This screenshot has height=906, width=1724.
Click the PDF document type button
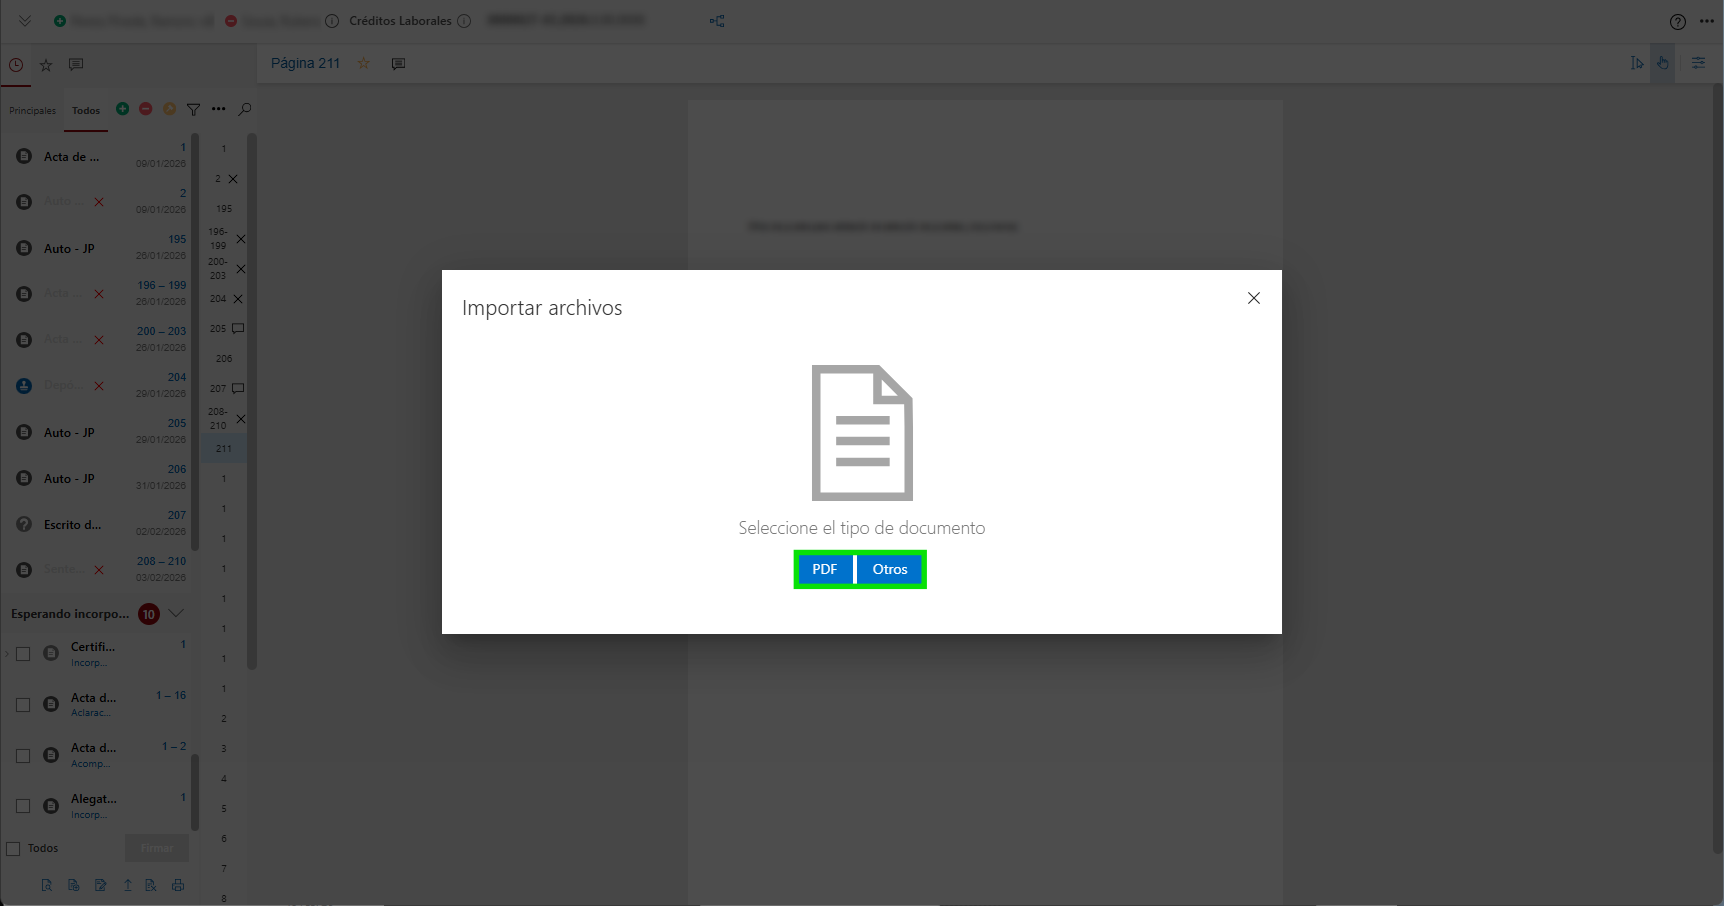pos(825,569)
